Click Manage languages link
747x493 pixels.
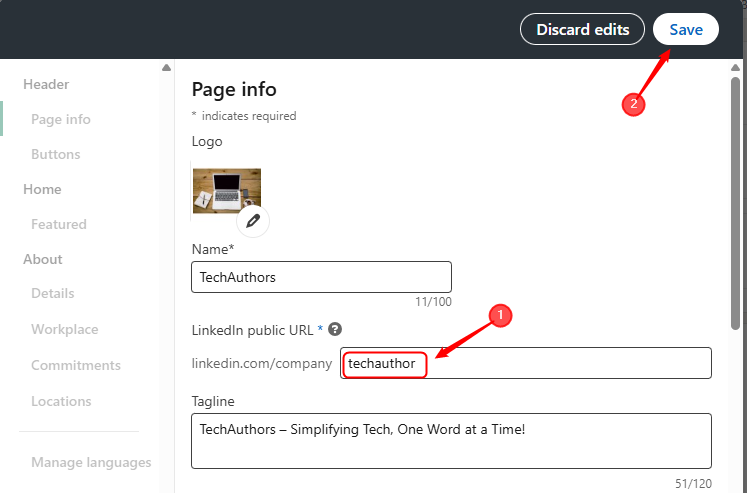pos(91,463)
